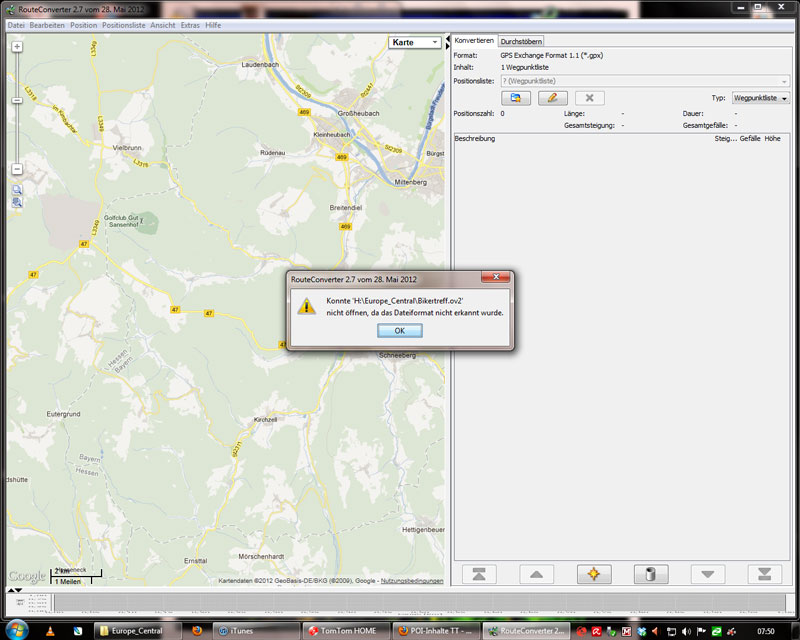800x640 pixels.
Task: Close the error dialog with red X
Action: 495,277
